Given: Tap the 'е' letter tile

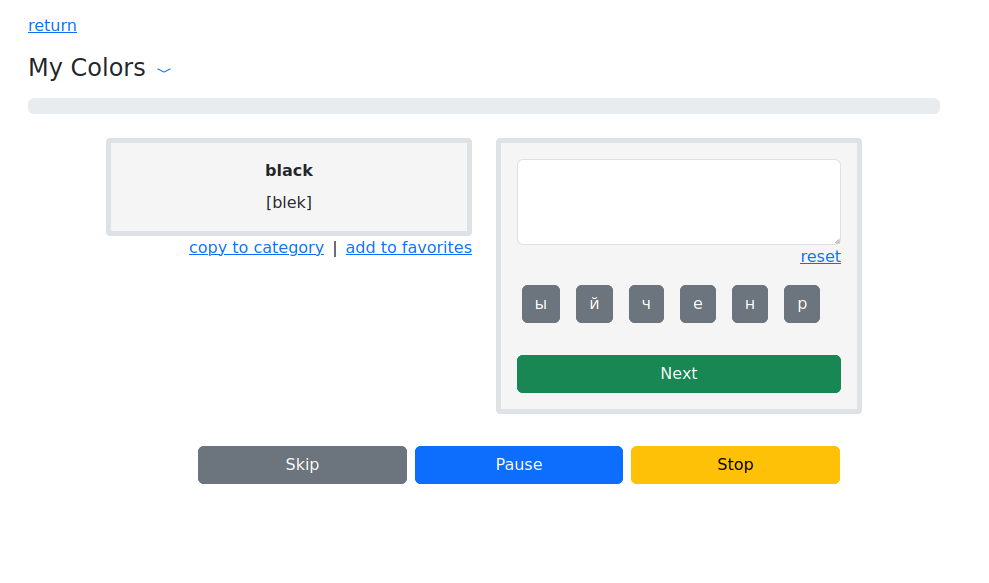Looking at the screenshot, I should coord(698,304).
